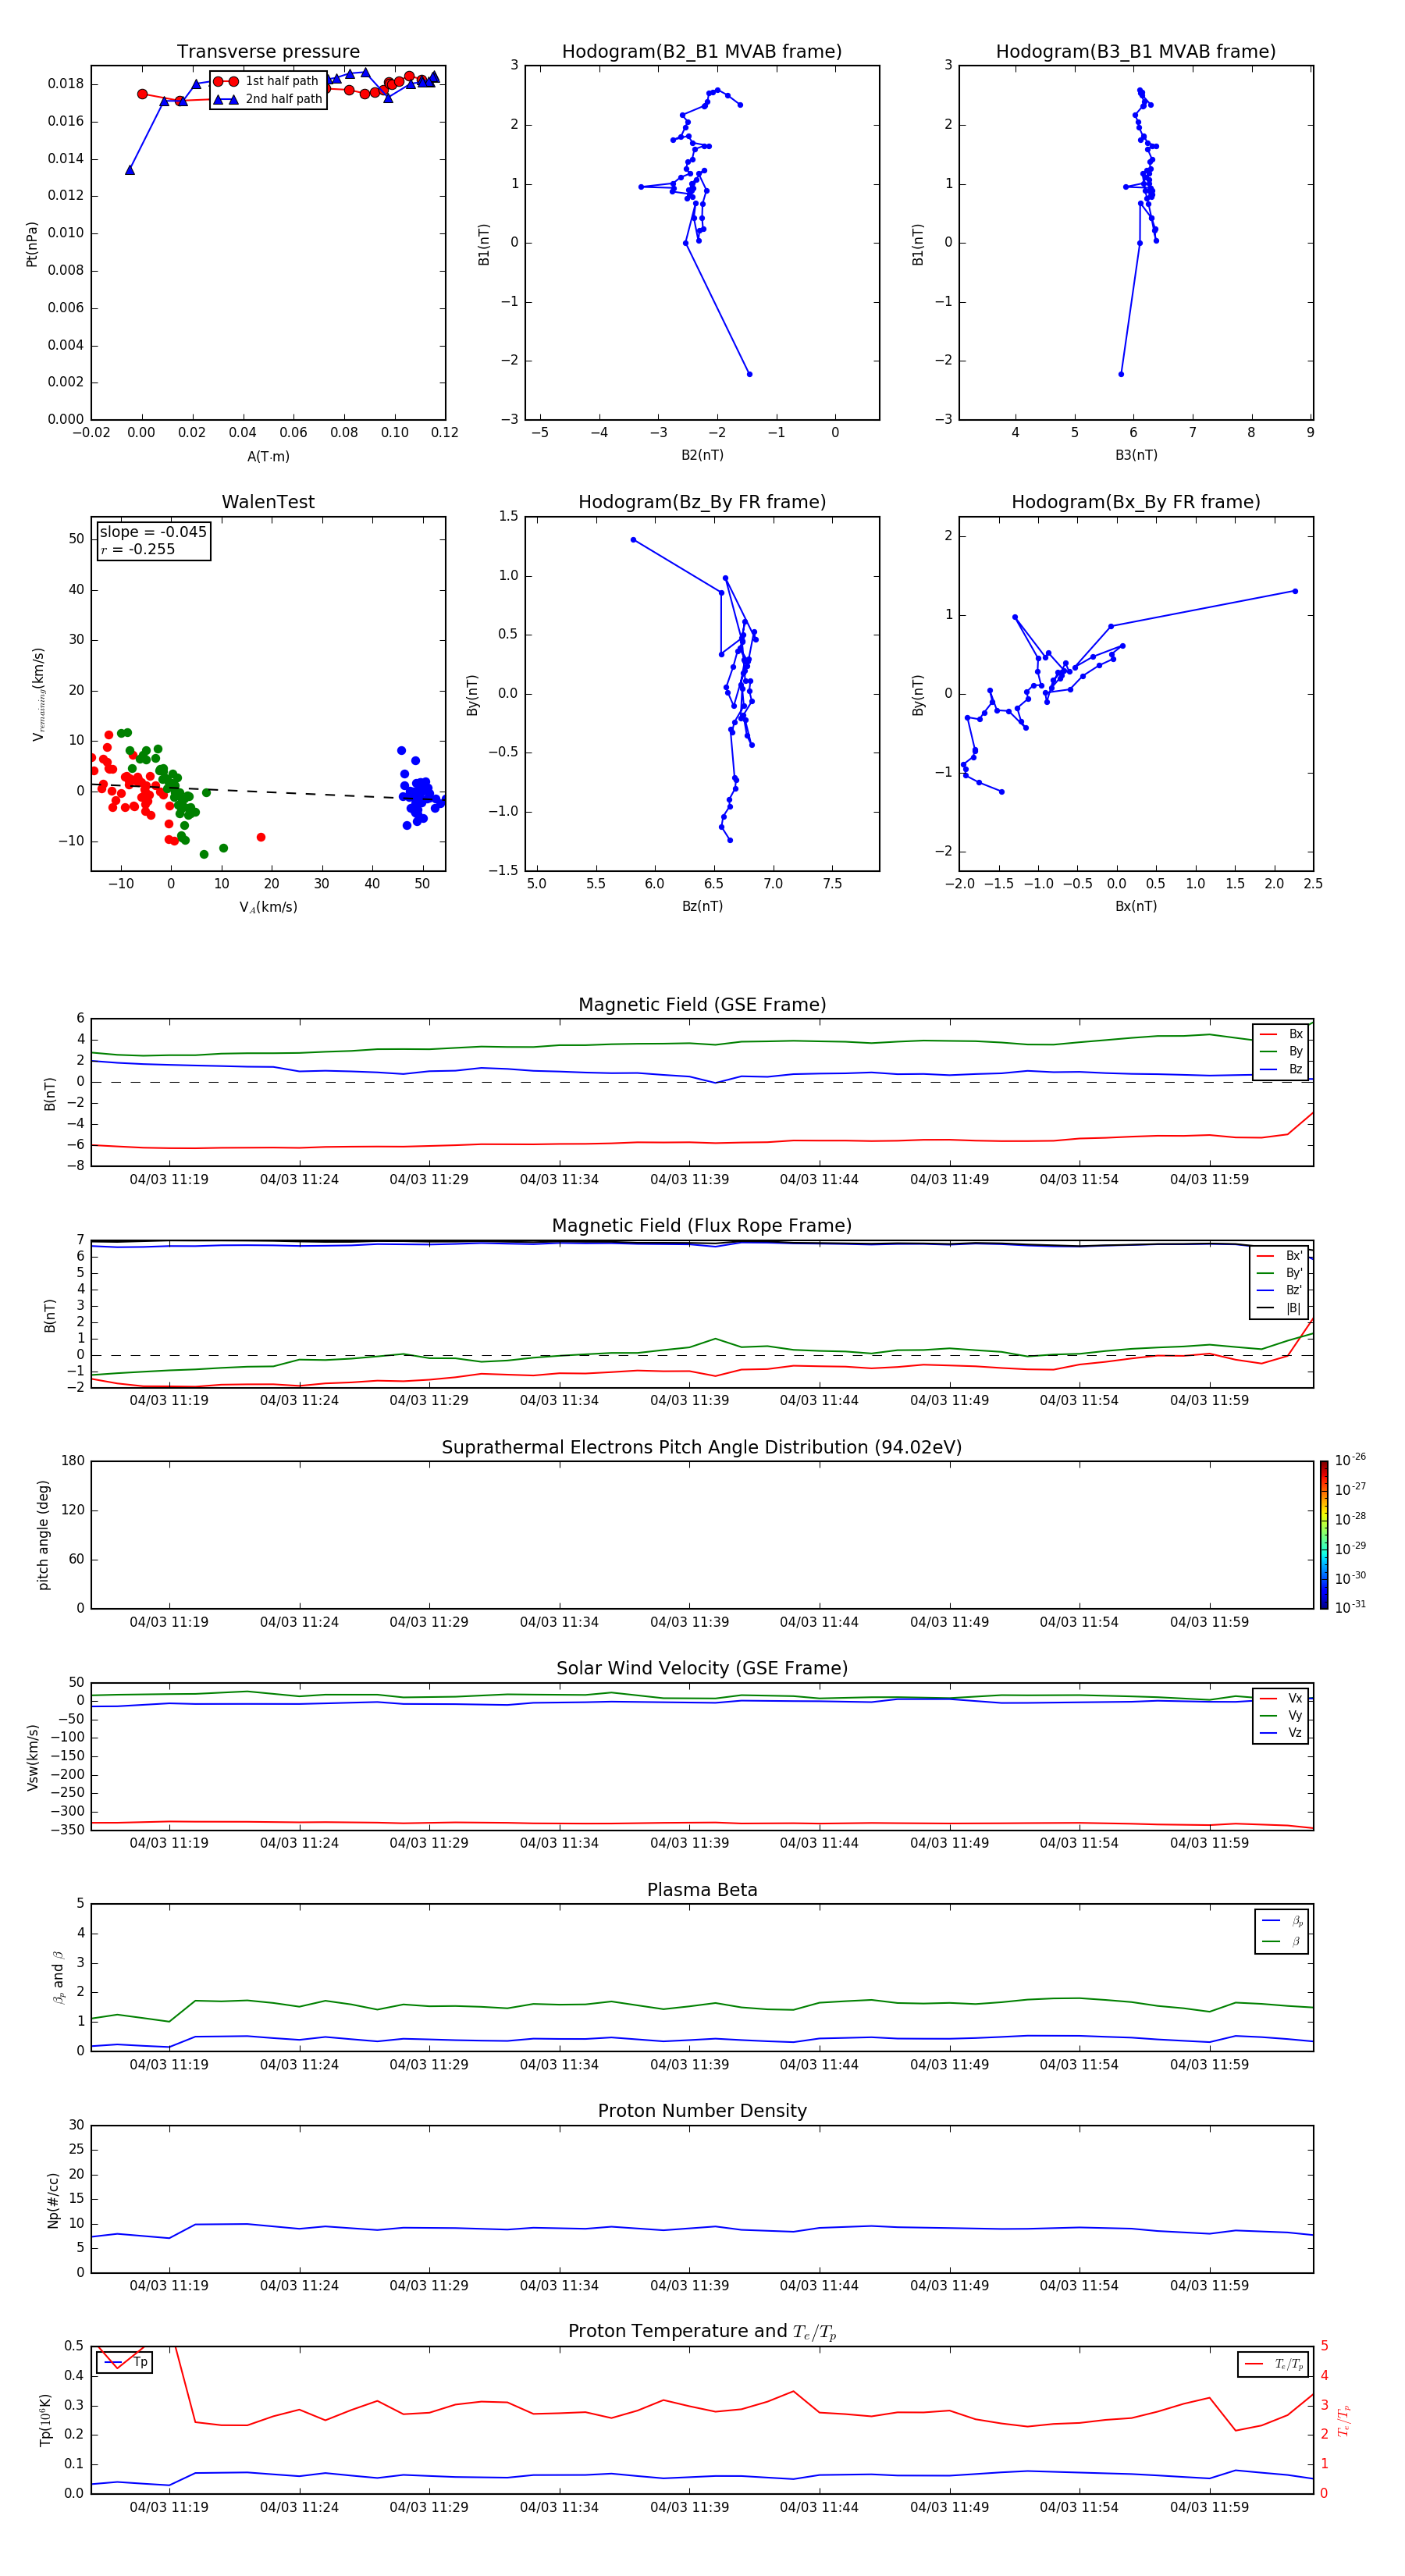Click the "B3(nT)" x-axis label
The width and height of the screenshot is (1405, 2576).
point(1136,455)
